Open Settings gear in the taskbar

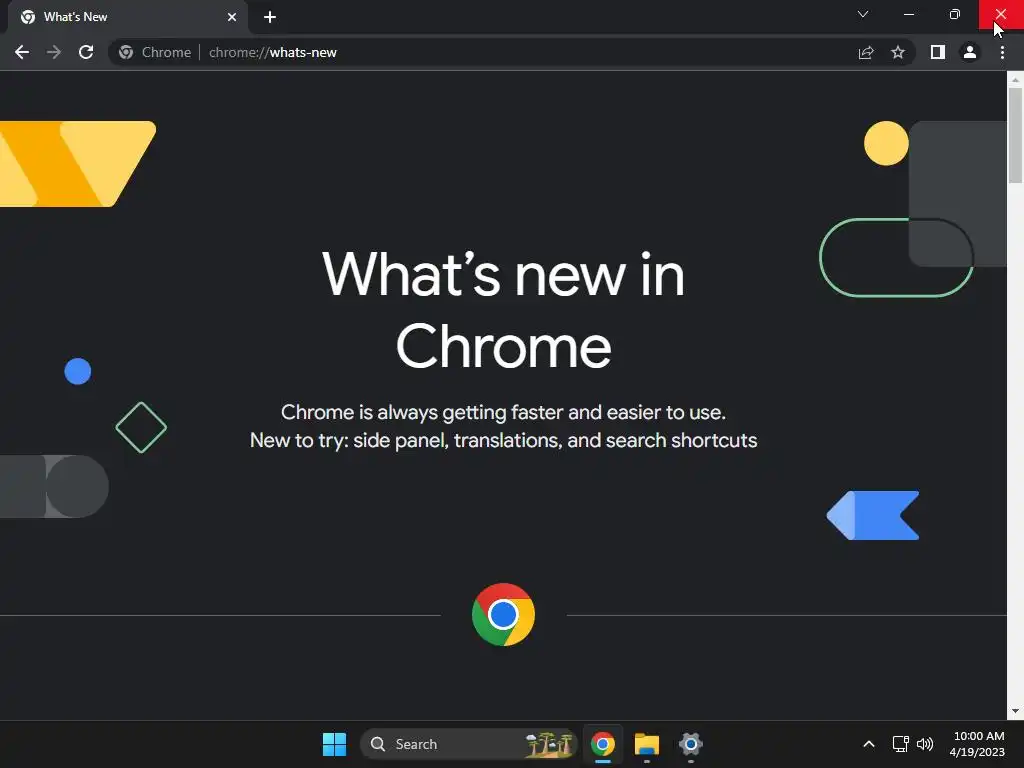click(x=690, y=744)
